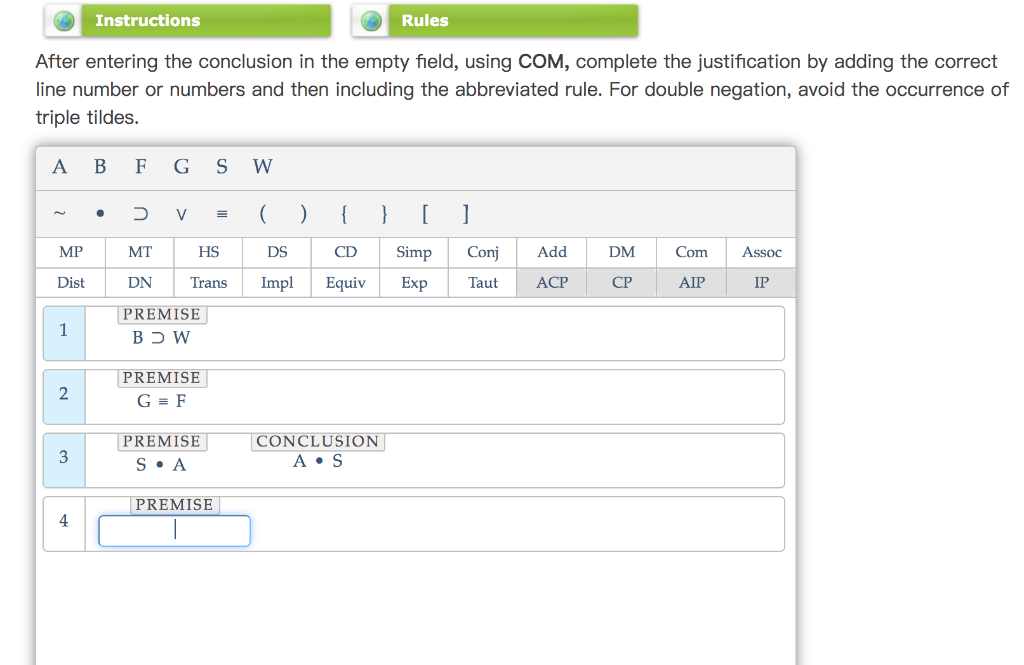The image size is (1024, 665).
Task: Insert an opening parenthesis
Action: pyautogui.click(x=262, y=213)
